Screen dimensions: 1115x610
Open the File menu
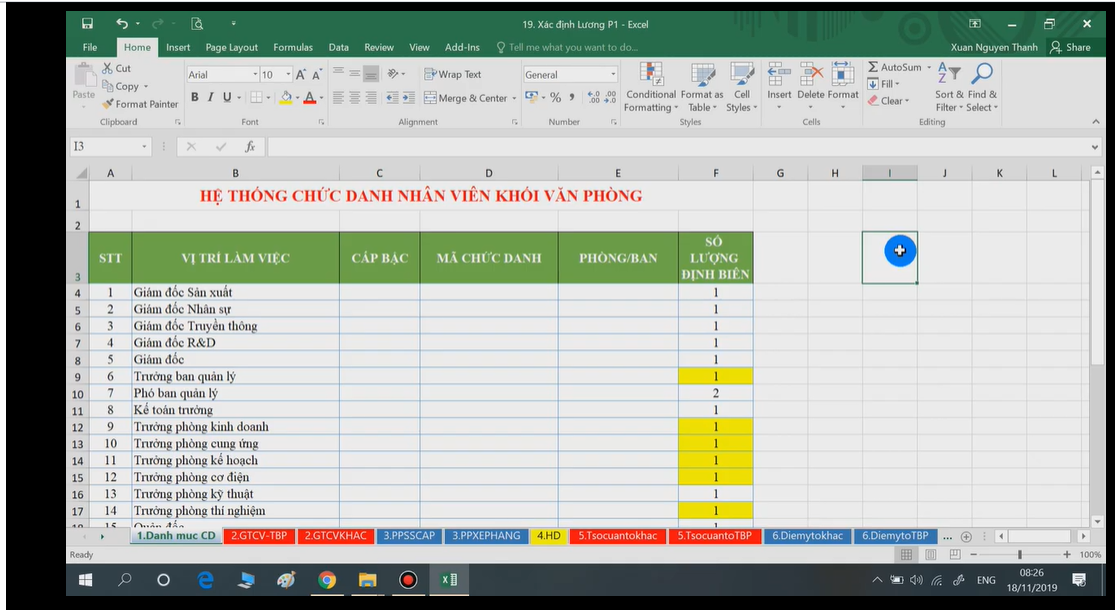90,47
